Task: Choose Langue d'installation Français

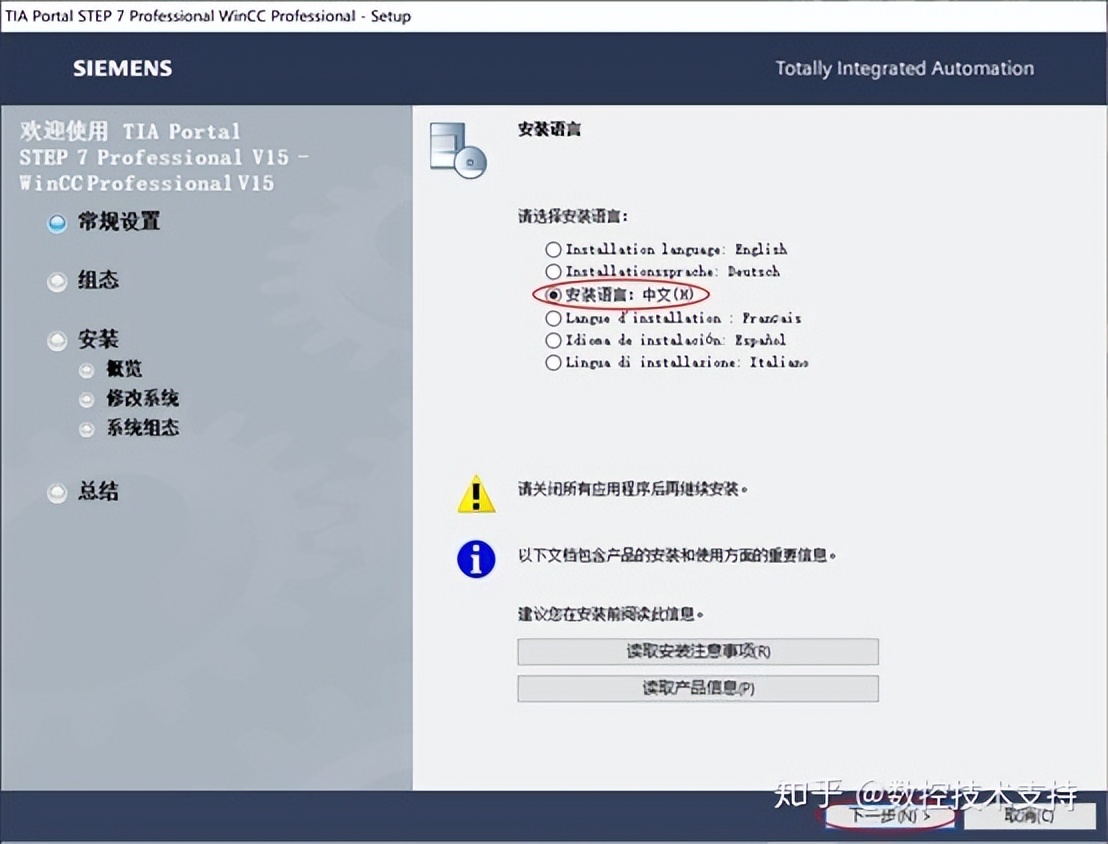Action: pos(554,318)
